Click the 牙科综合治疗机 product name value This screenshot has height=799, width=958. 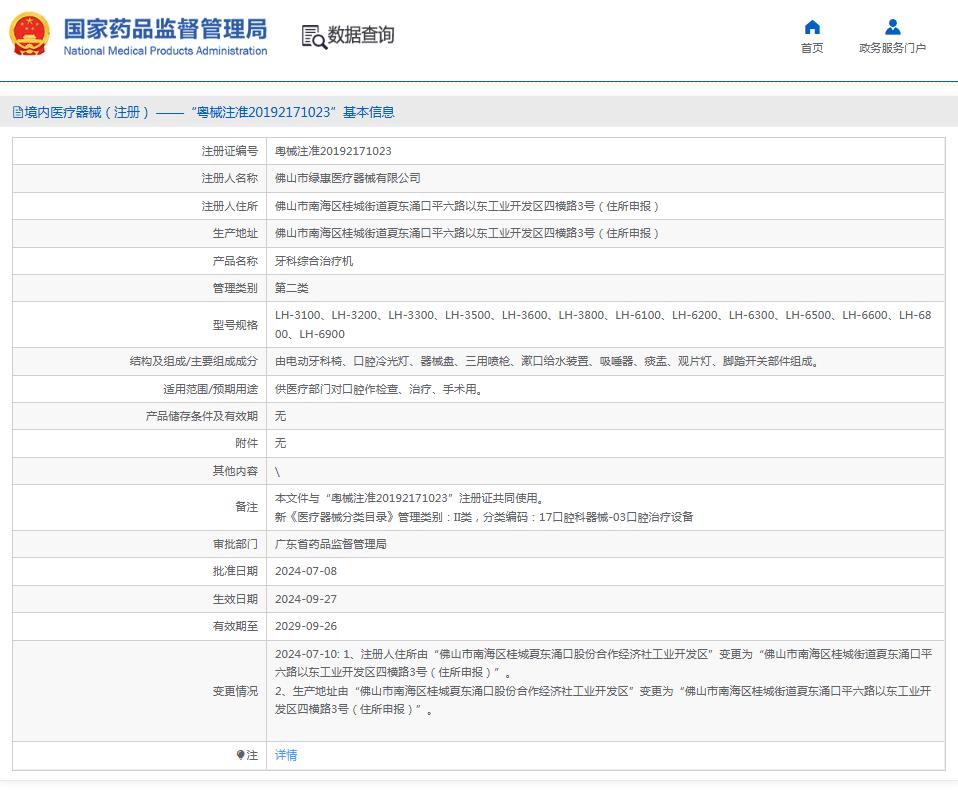coord(316,260)
